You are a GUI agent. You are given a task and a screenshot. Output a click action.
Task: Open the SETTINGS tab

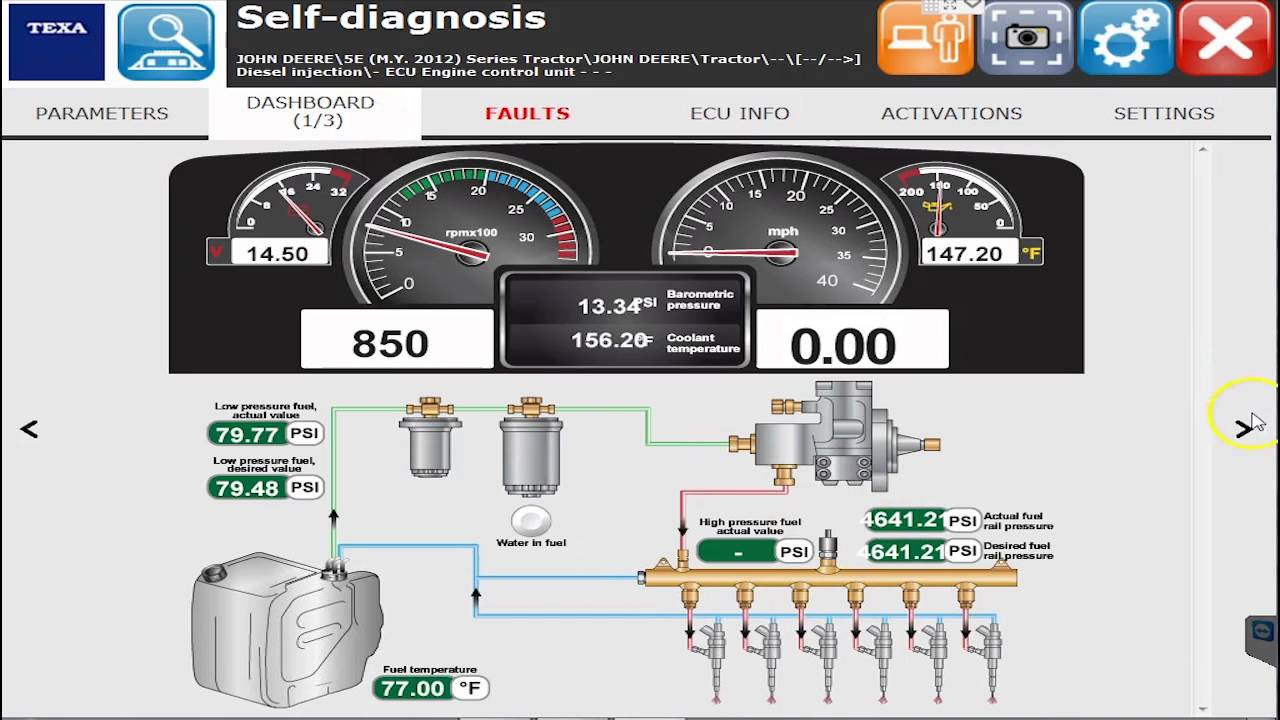(1164, 113)
